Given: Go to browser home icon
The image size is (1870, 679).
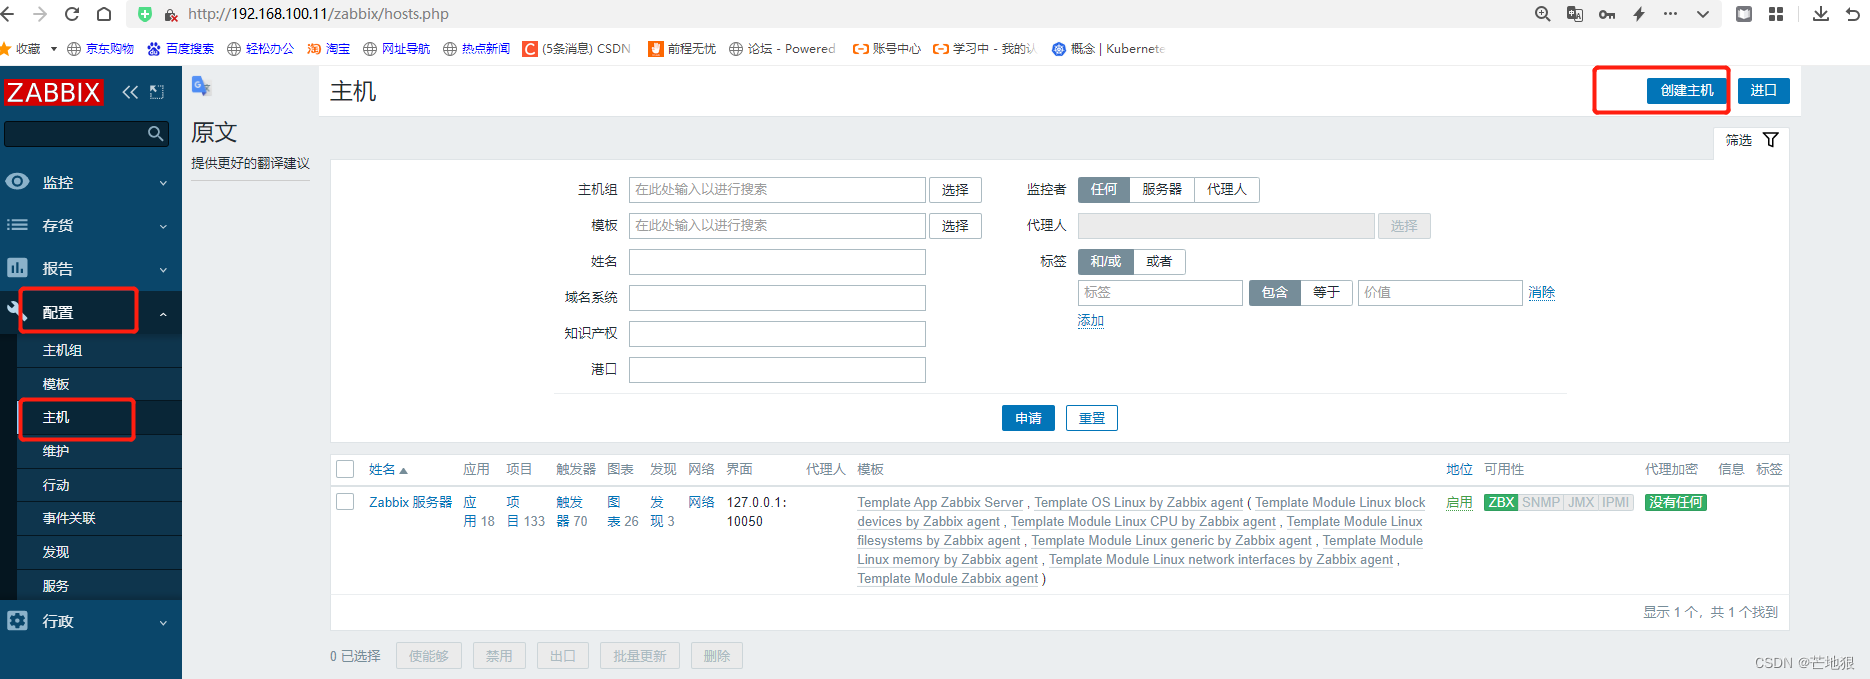Looking at the screenshot, I should click(104, 14).
